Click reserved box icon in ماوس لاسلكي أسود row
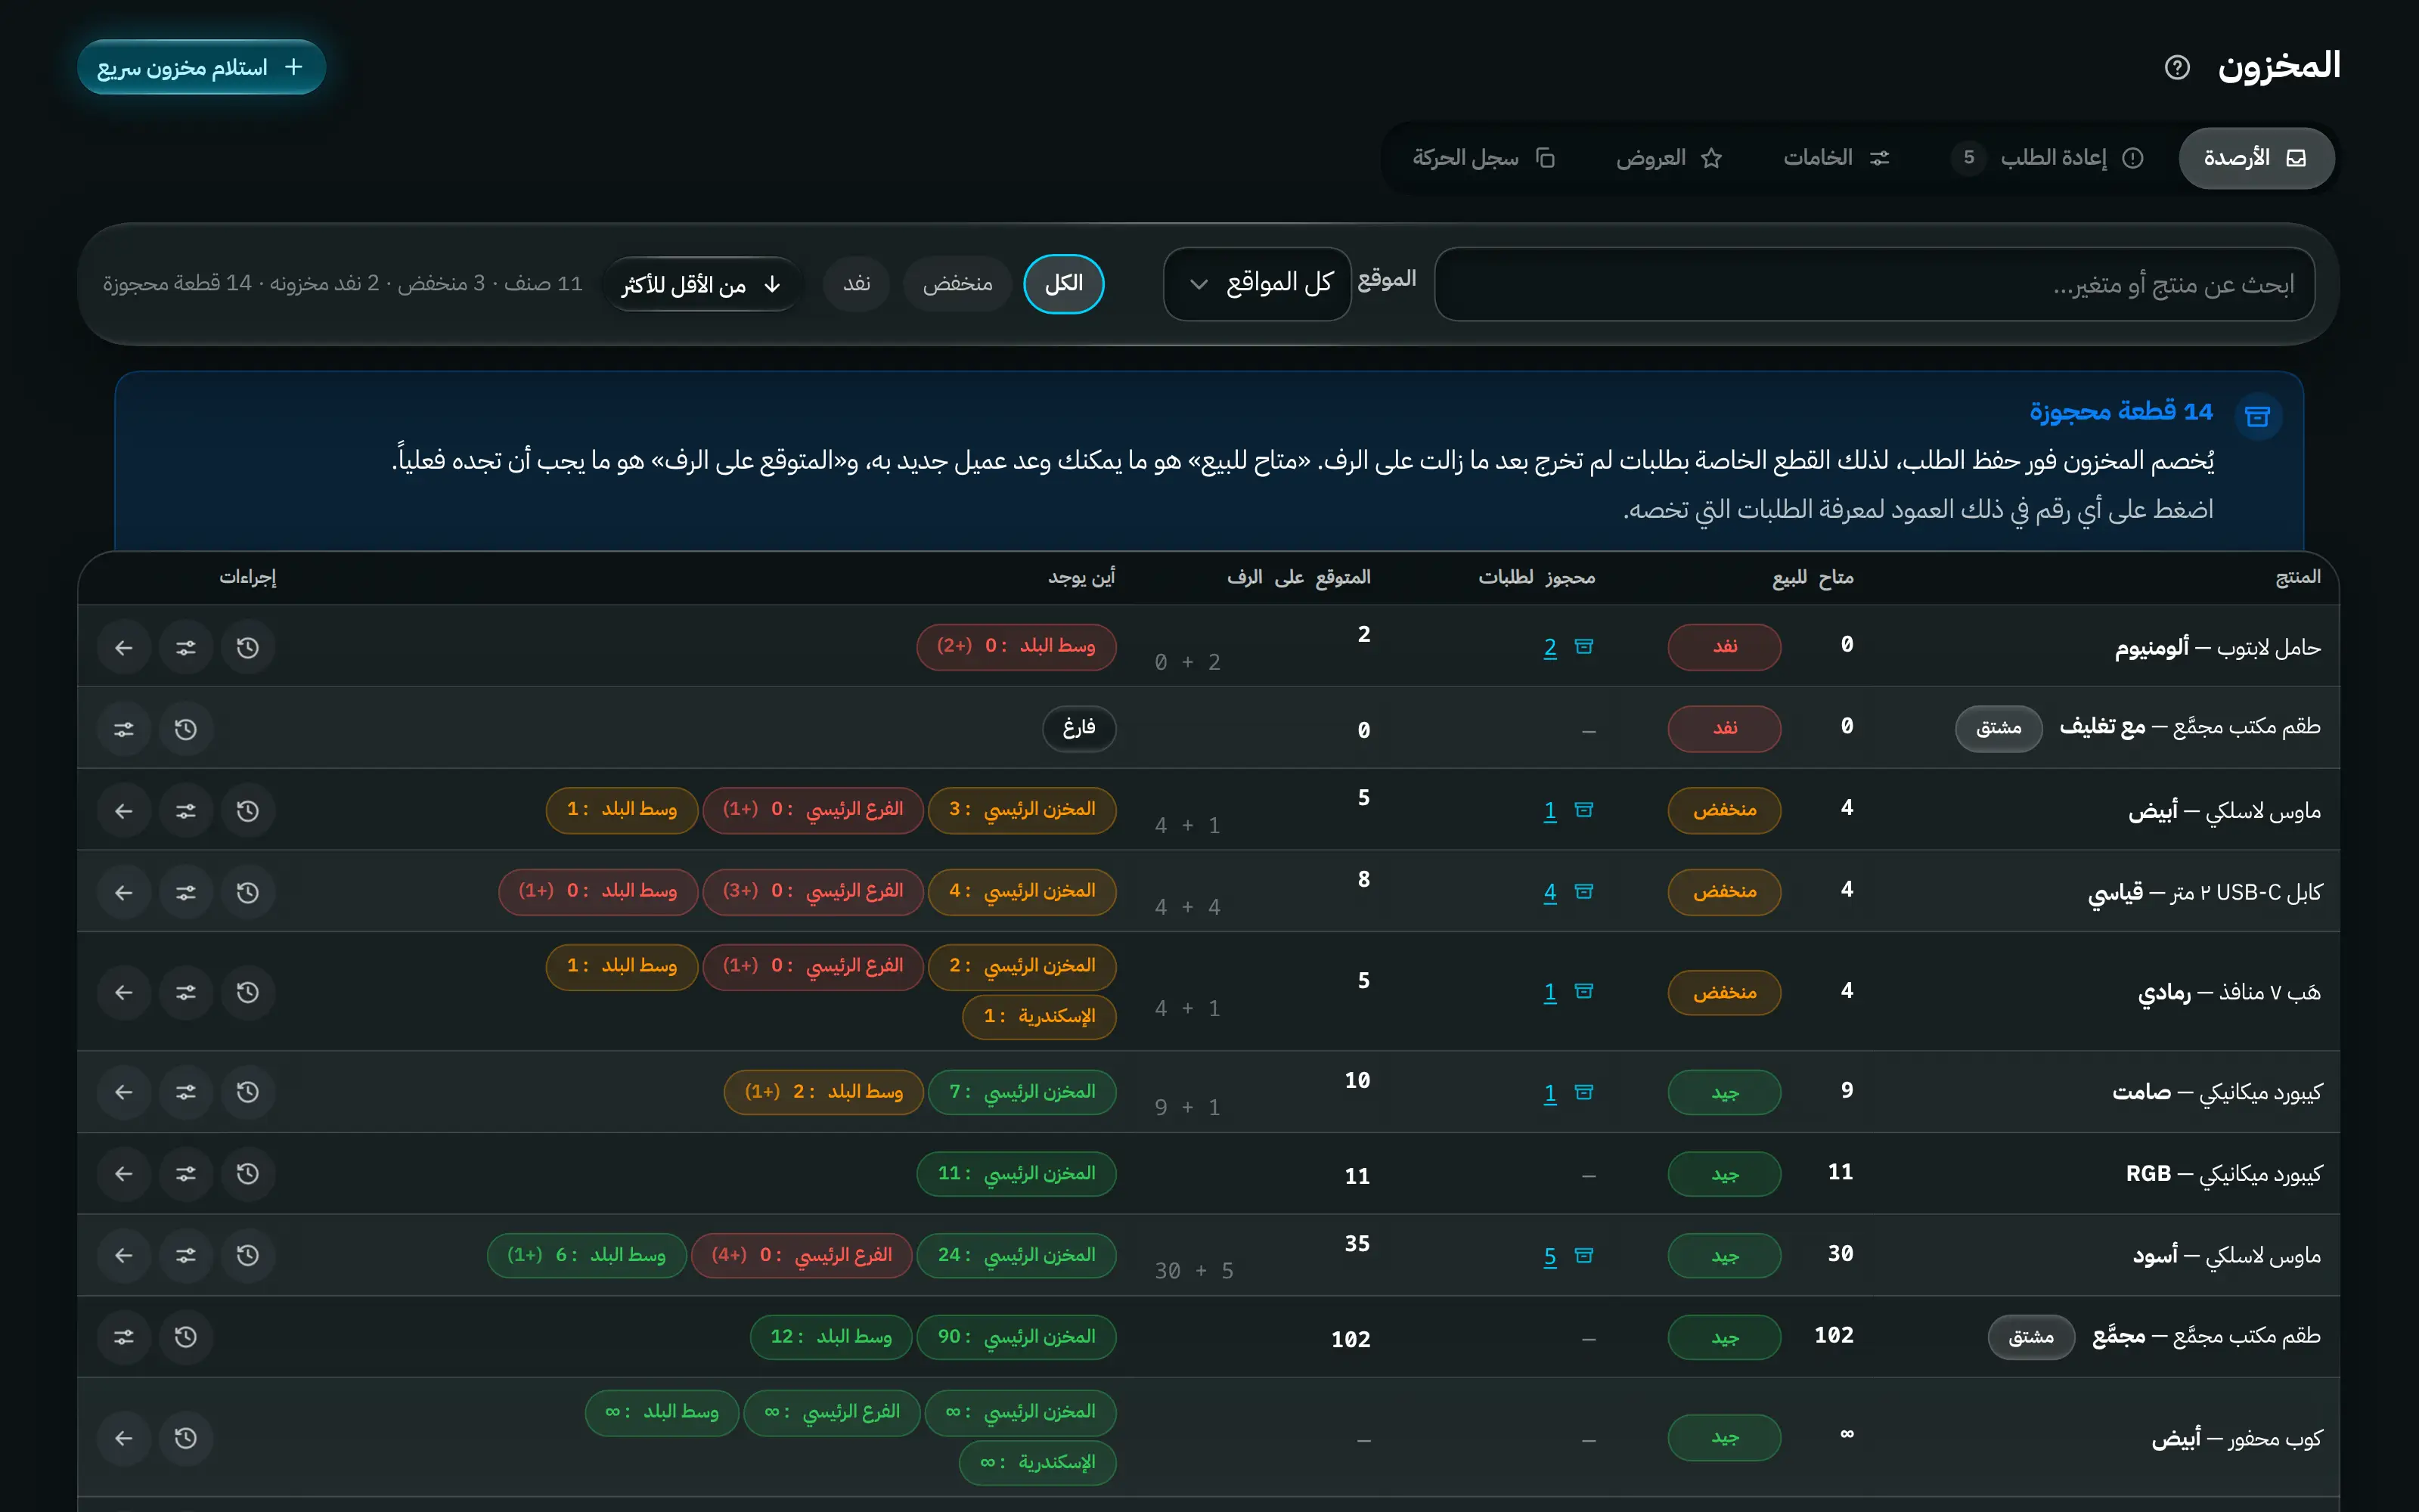2419x1512 pixels. coord(1584,1255)
